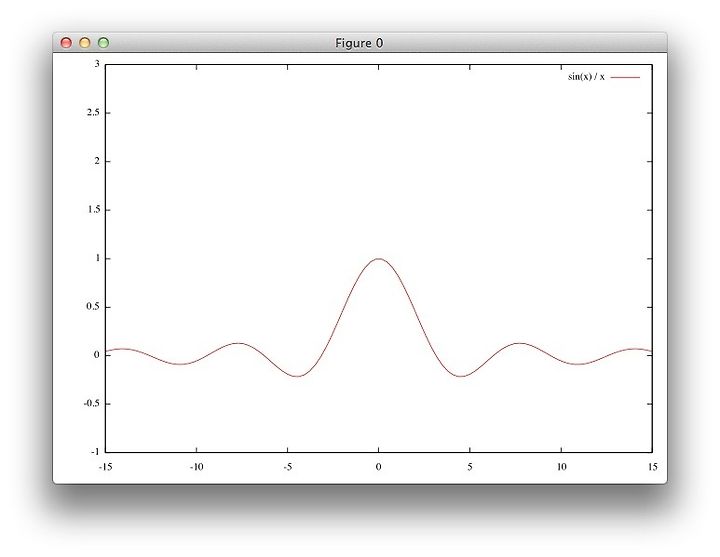The height and width of the screenshot is (557, 720).
Task: Click x-axis label -5
Action: [287, 467]
